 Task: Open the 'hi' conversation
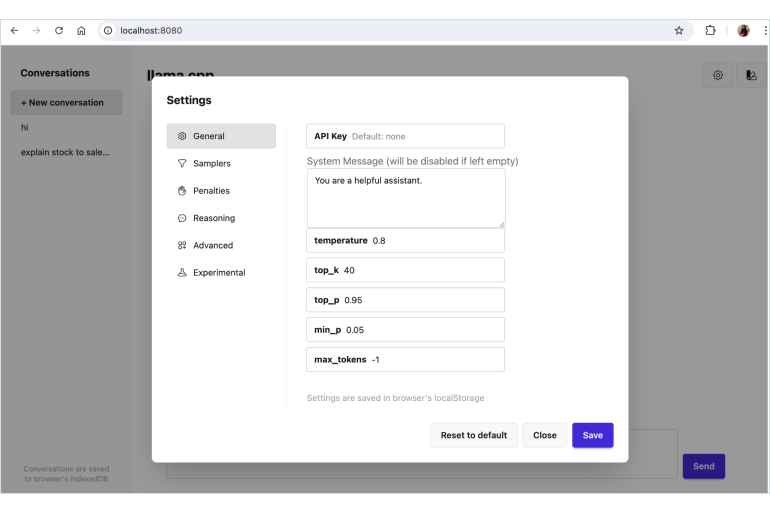(x=66, y=128)
